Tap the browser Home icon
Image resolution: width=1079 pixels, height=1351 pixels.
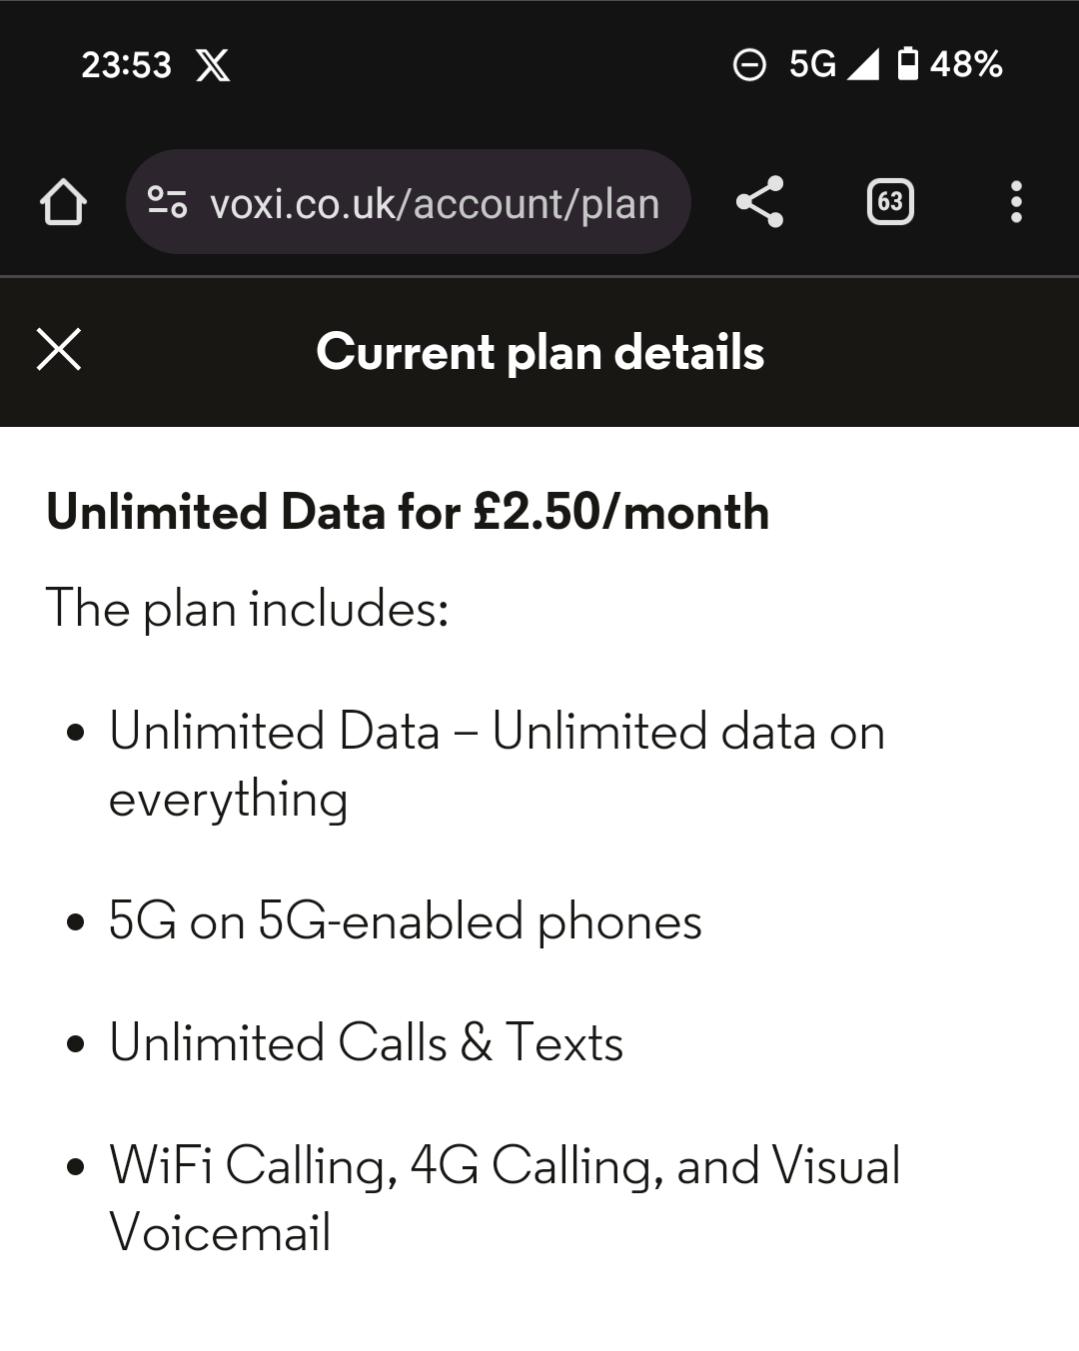pos(63,202)
